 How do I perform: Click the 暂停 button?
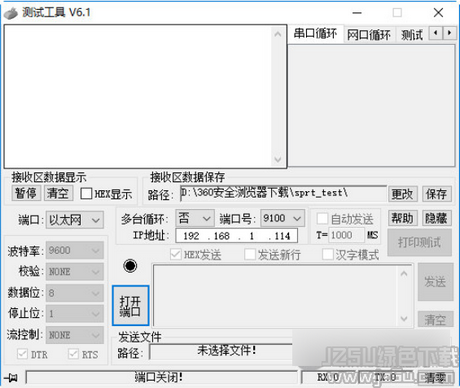(x=26, y=193)
